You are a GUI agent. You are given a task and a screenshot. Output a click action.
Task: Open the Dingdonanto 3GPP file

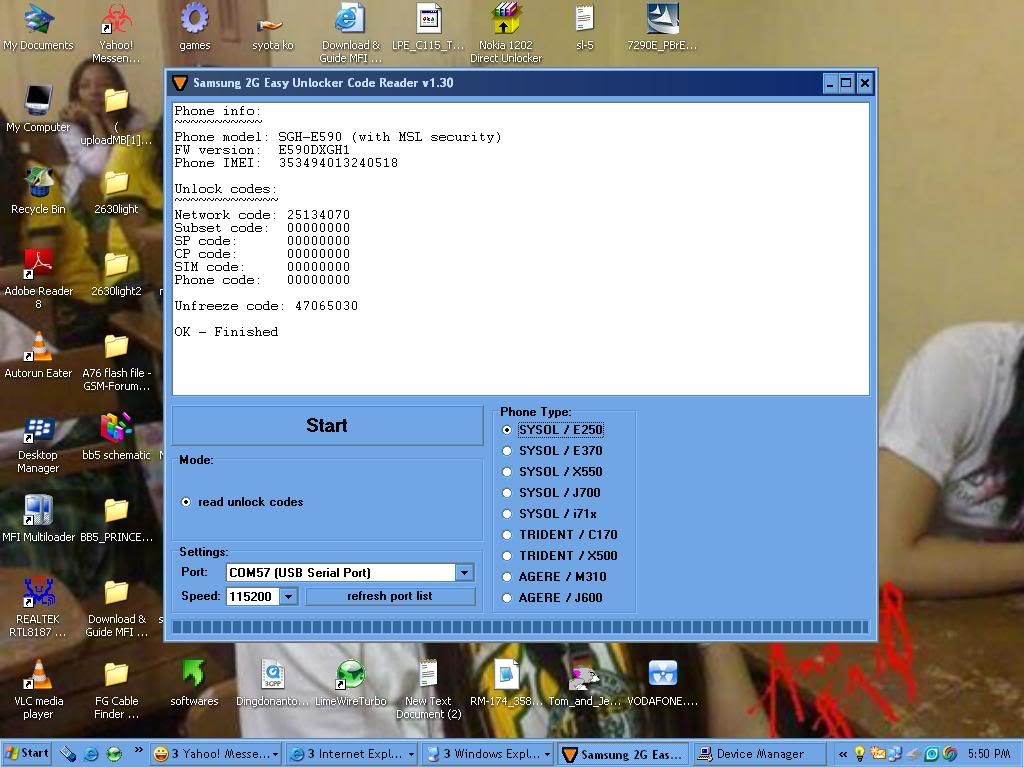tap(272, 682)
